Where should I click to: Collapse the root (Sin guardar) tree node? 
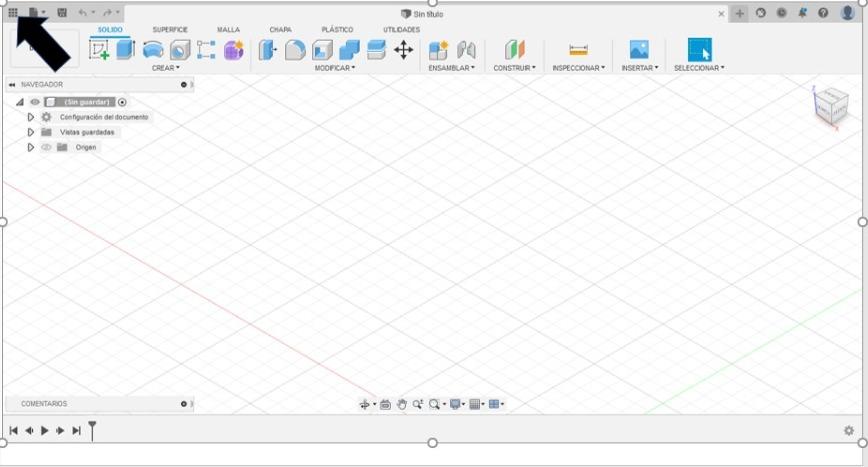[19, 102]
